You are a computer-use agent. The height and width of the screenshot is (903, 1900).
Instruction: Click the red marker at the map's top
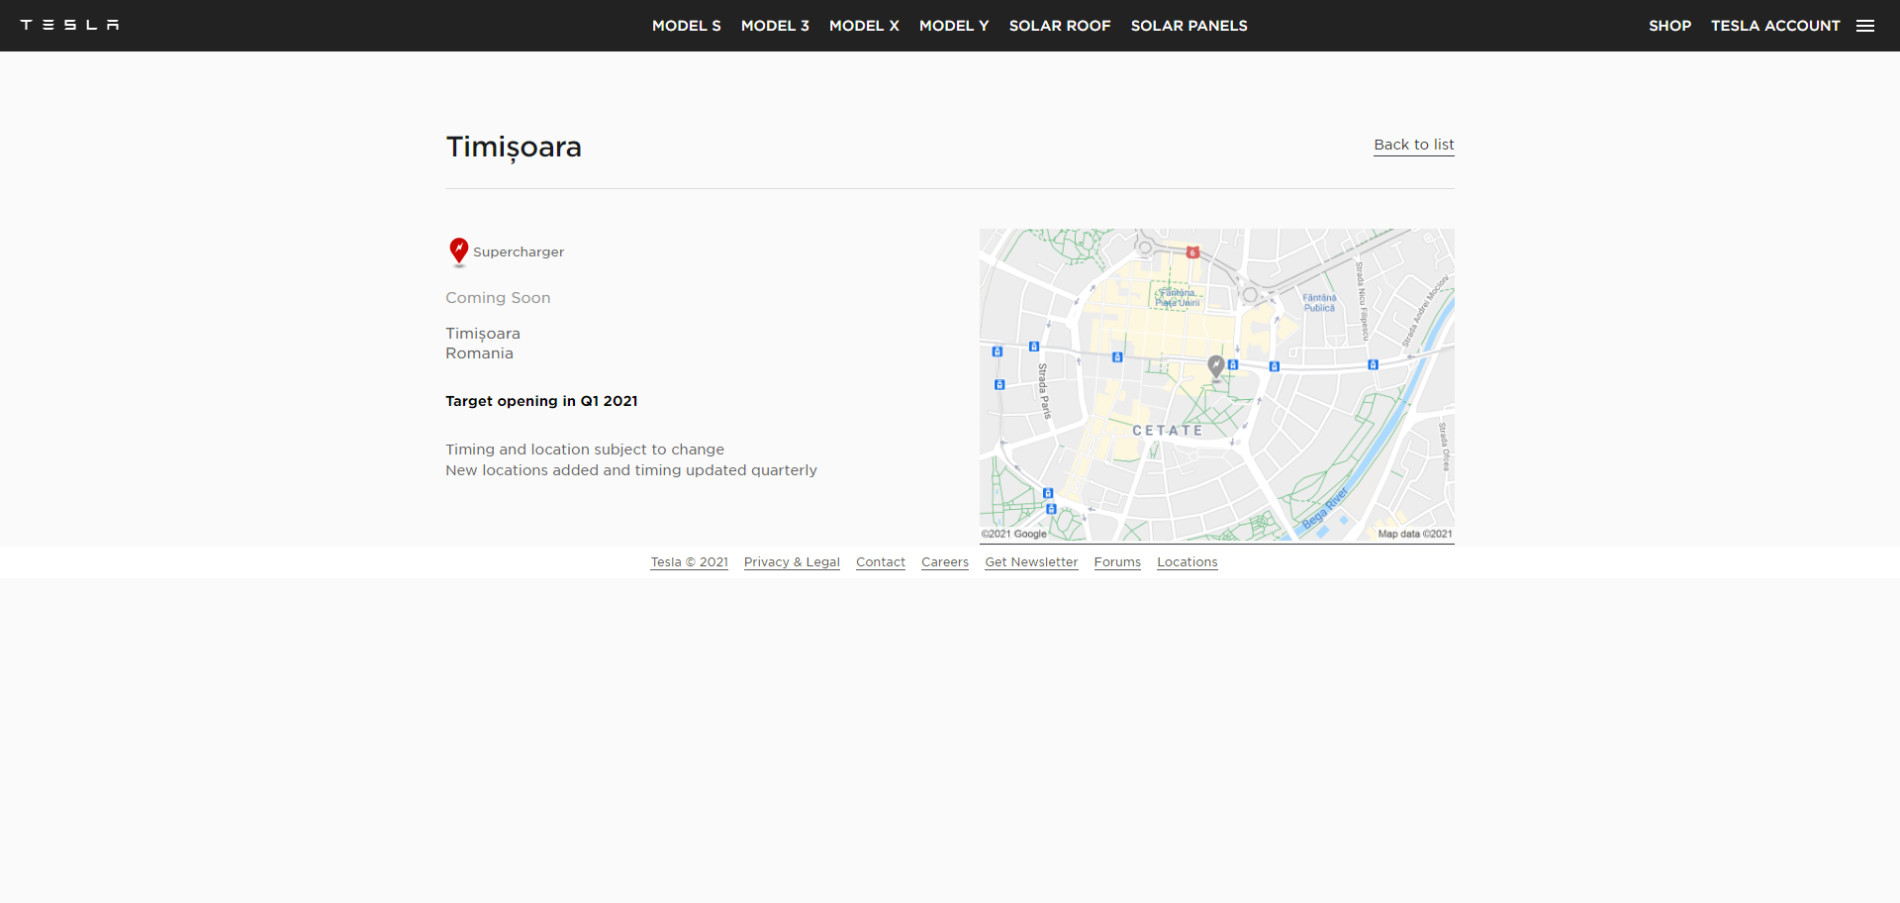click(x=1193, y=252)
